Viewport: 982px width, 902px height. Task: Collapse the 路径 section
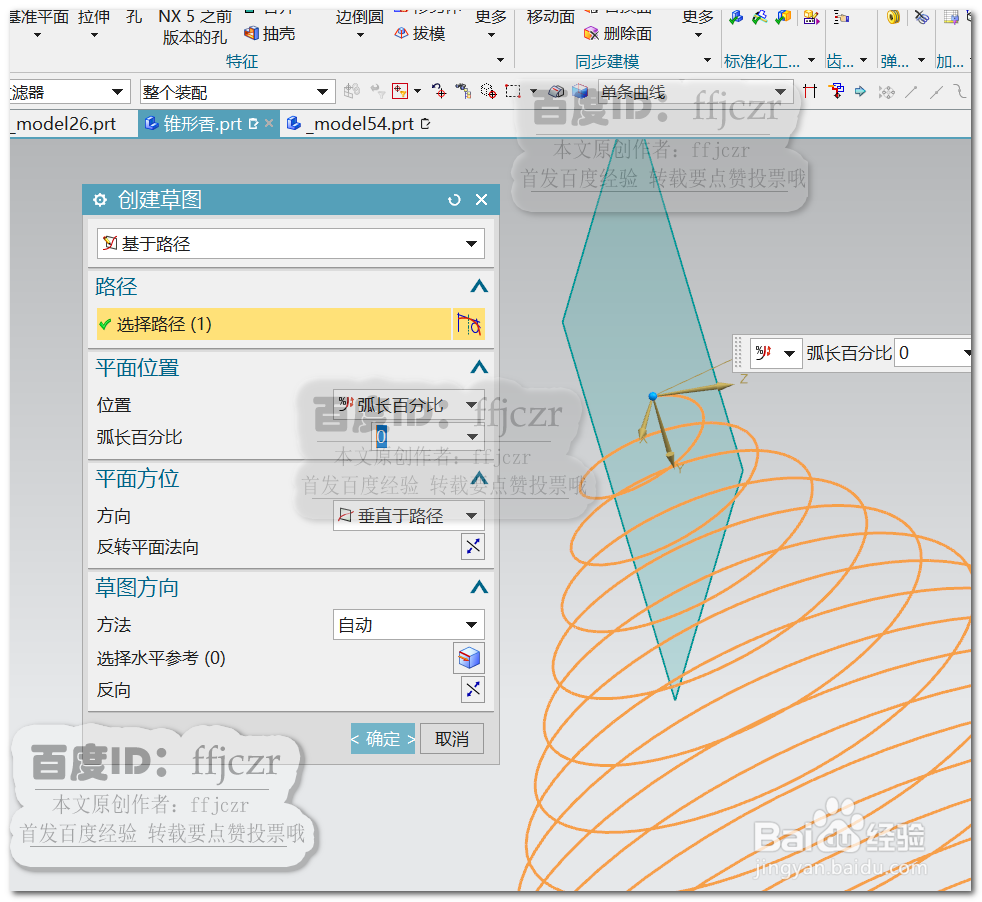[478, 287]
